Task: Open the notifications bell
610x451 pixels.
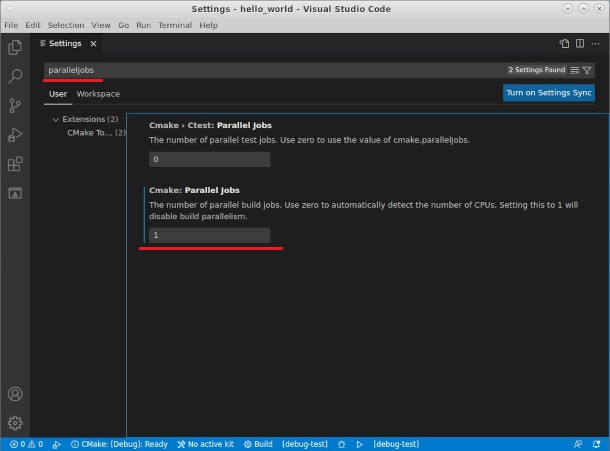Action: 596,444
